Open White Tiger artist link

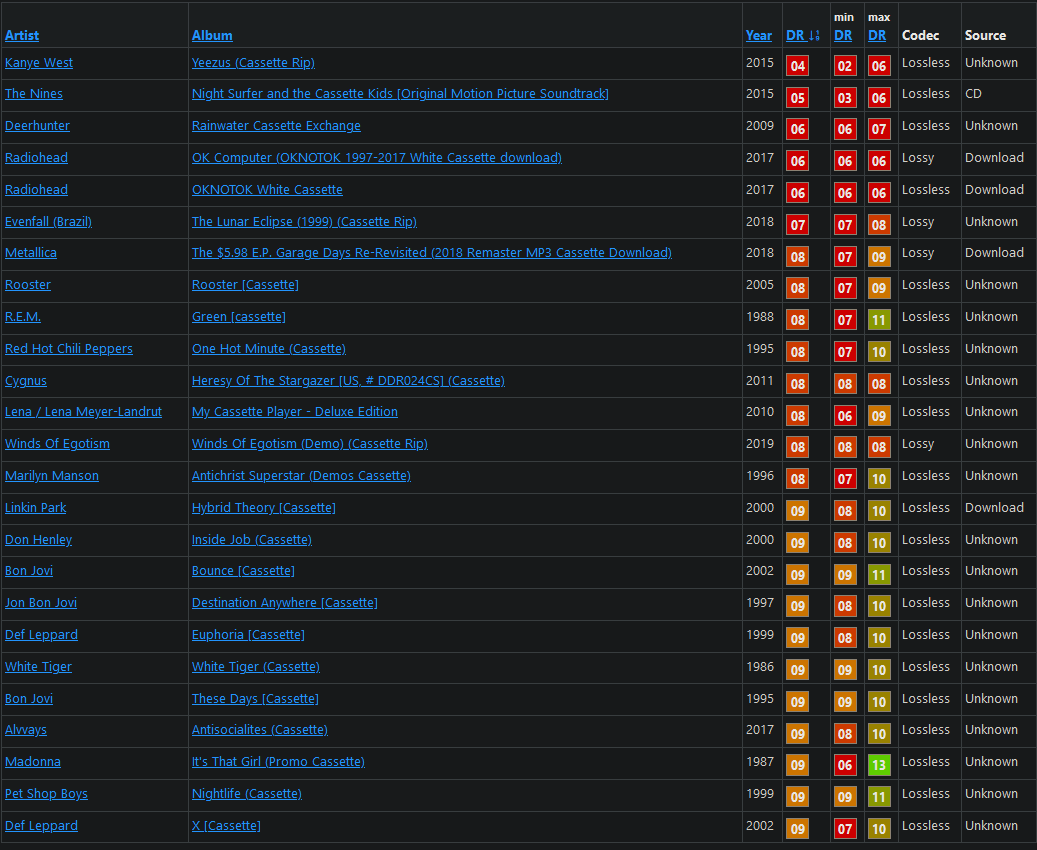[38, 667]
